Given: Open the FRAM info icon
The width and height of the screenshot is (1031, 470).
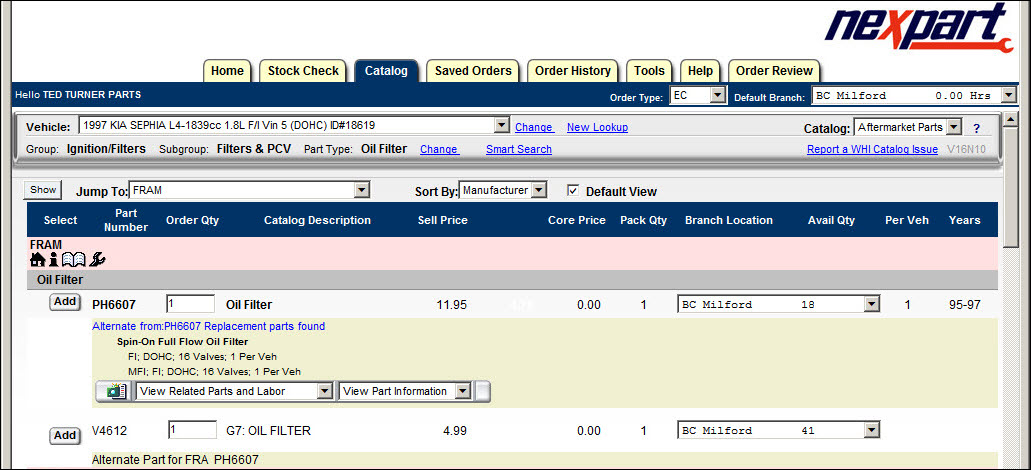Looking at the screenshot, I should [x=53, y=260].
